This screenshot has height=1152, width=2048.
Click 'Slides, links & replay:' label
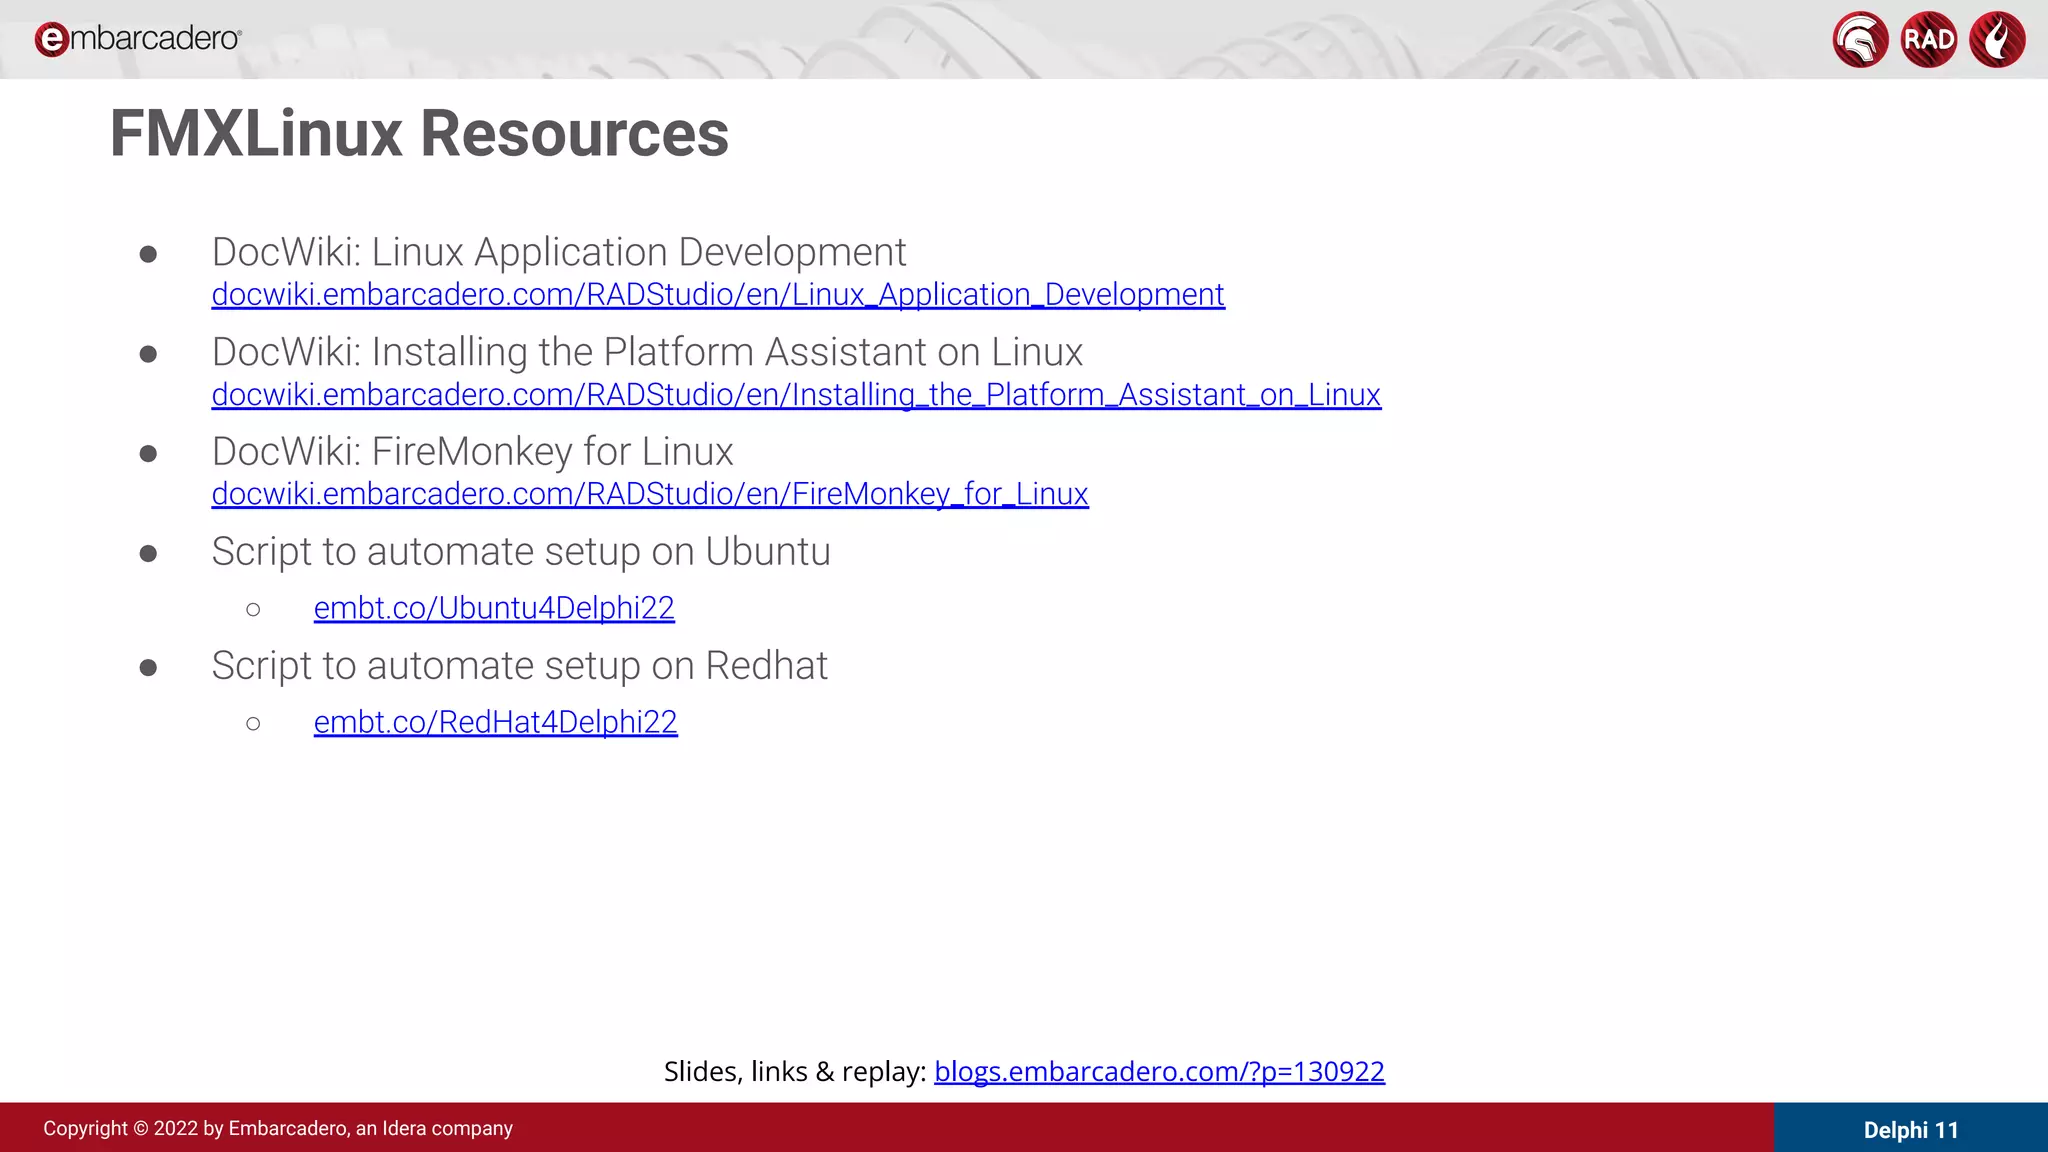(795, 1071)
